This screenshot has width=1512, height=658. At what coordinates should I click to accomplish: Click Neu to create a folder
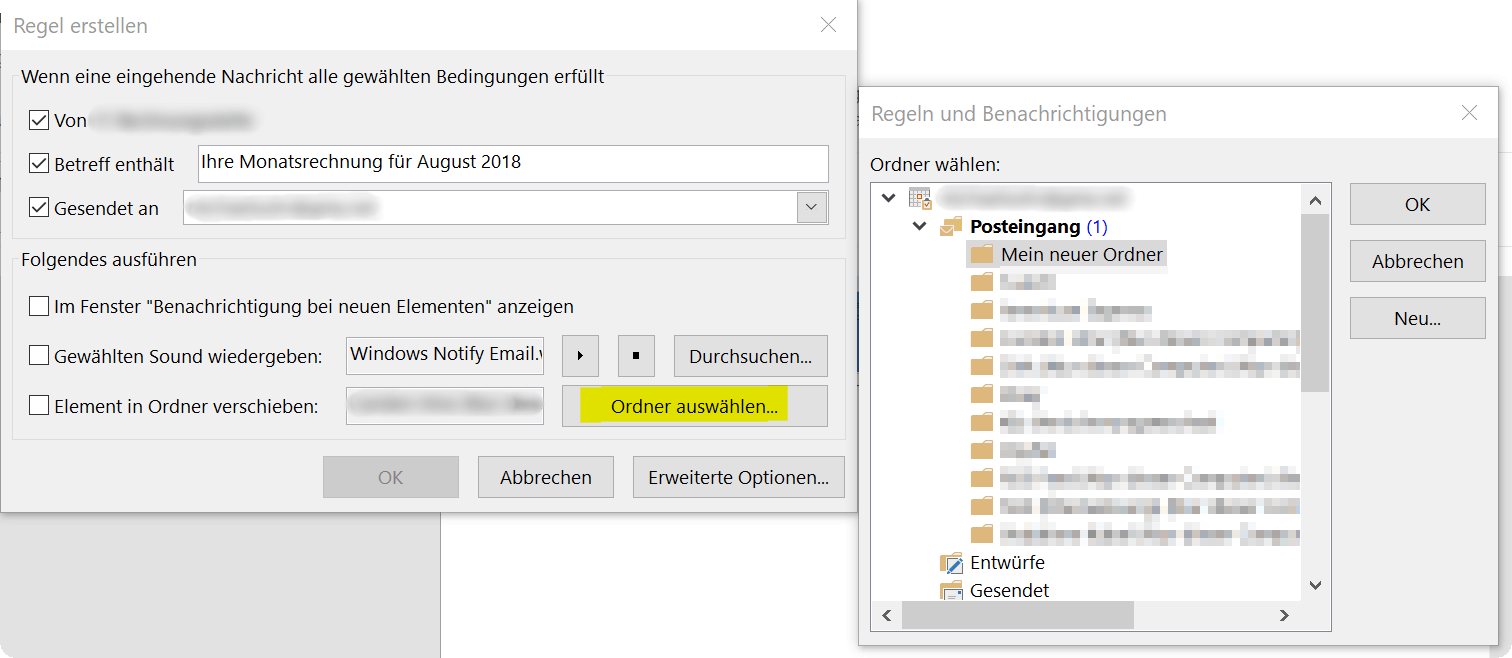[1417, 318]
